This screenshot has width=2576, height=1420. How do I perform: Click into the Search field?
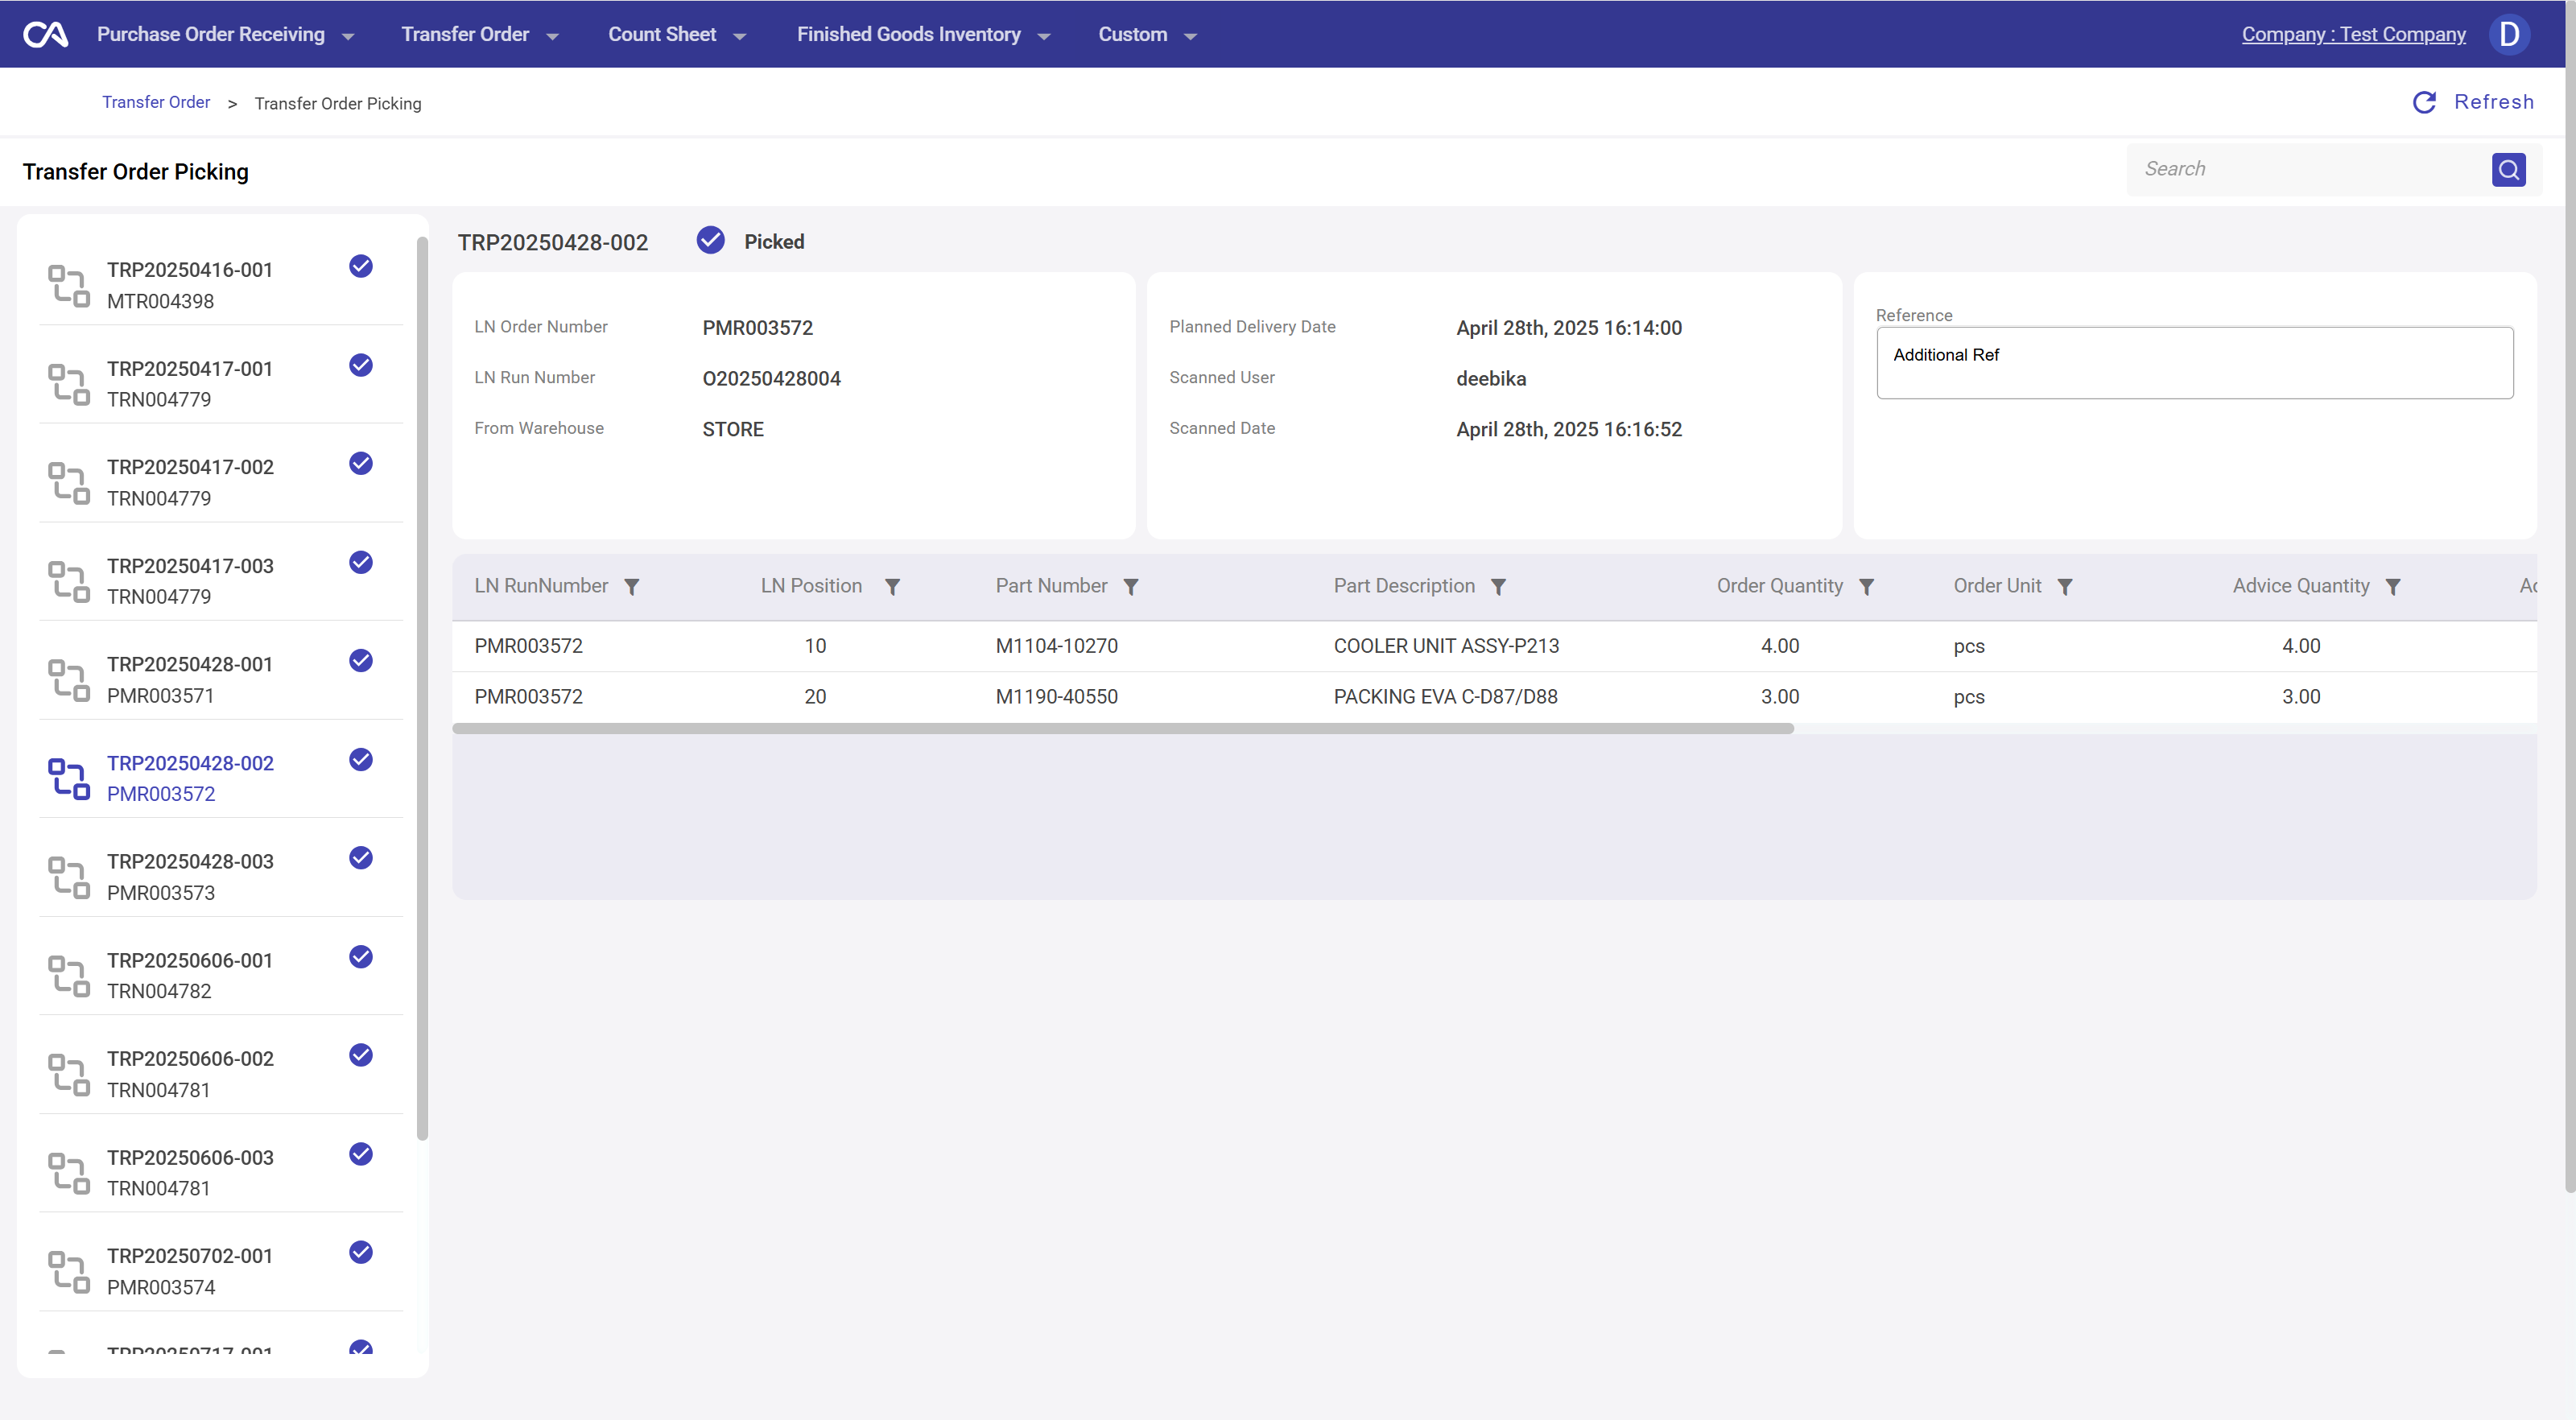[x=2310, y=169]
